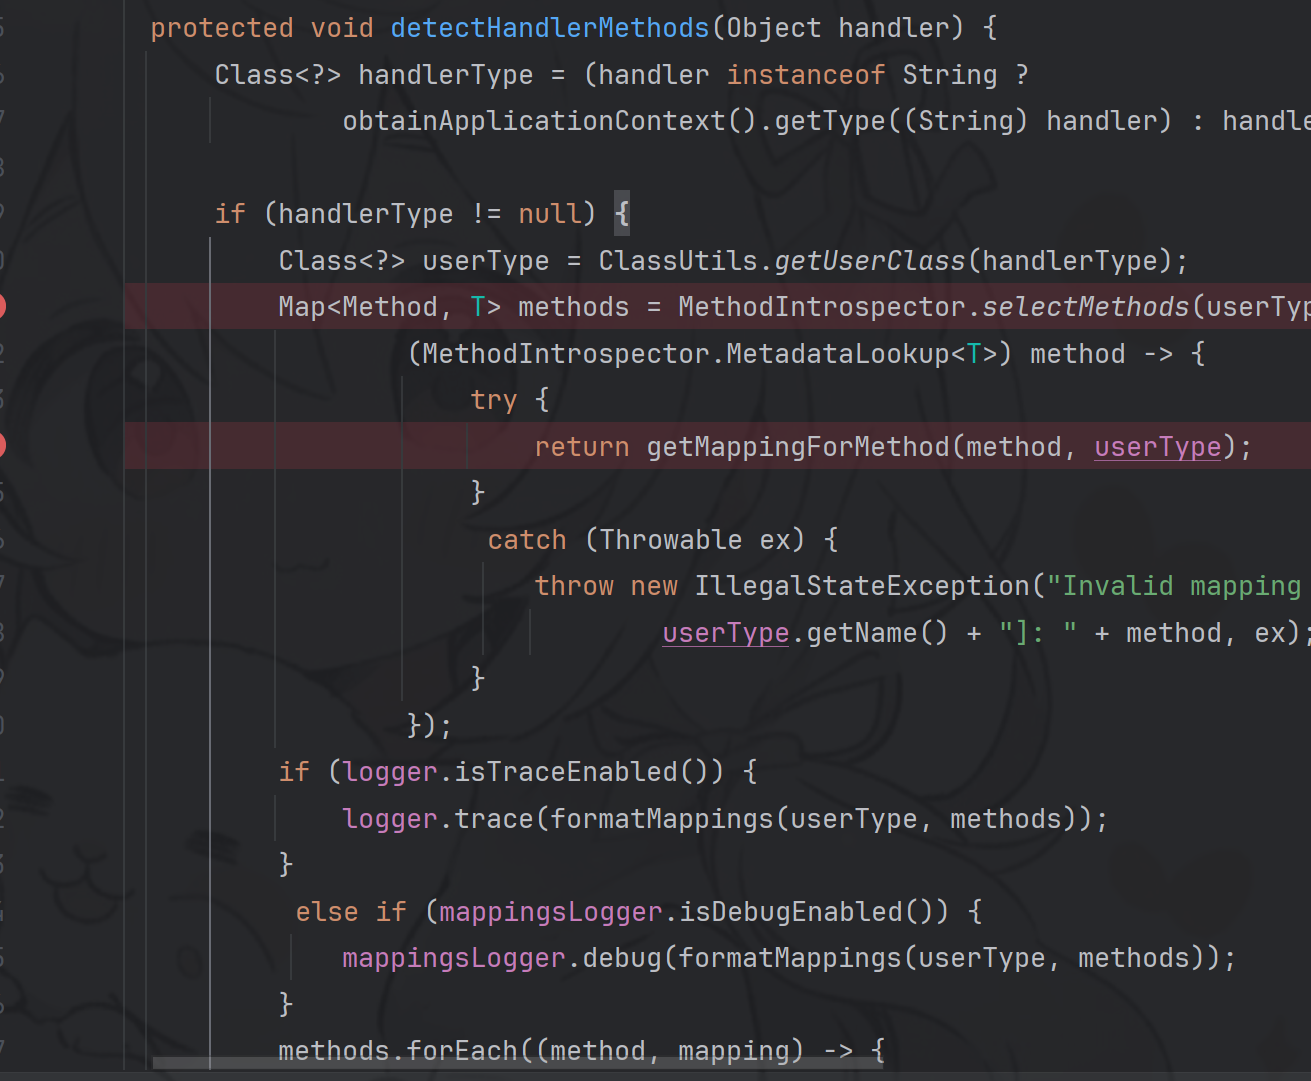
Task: Click the try keyword
Action: tap(493, 400)
